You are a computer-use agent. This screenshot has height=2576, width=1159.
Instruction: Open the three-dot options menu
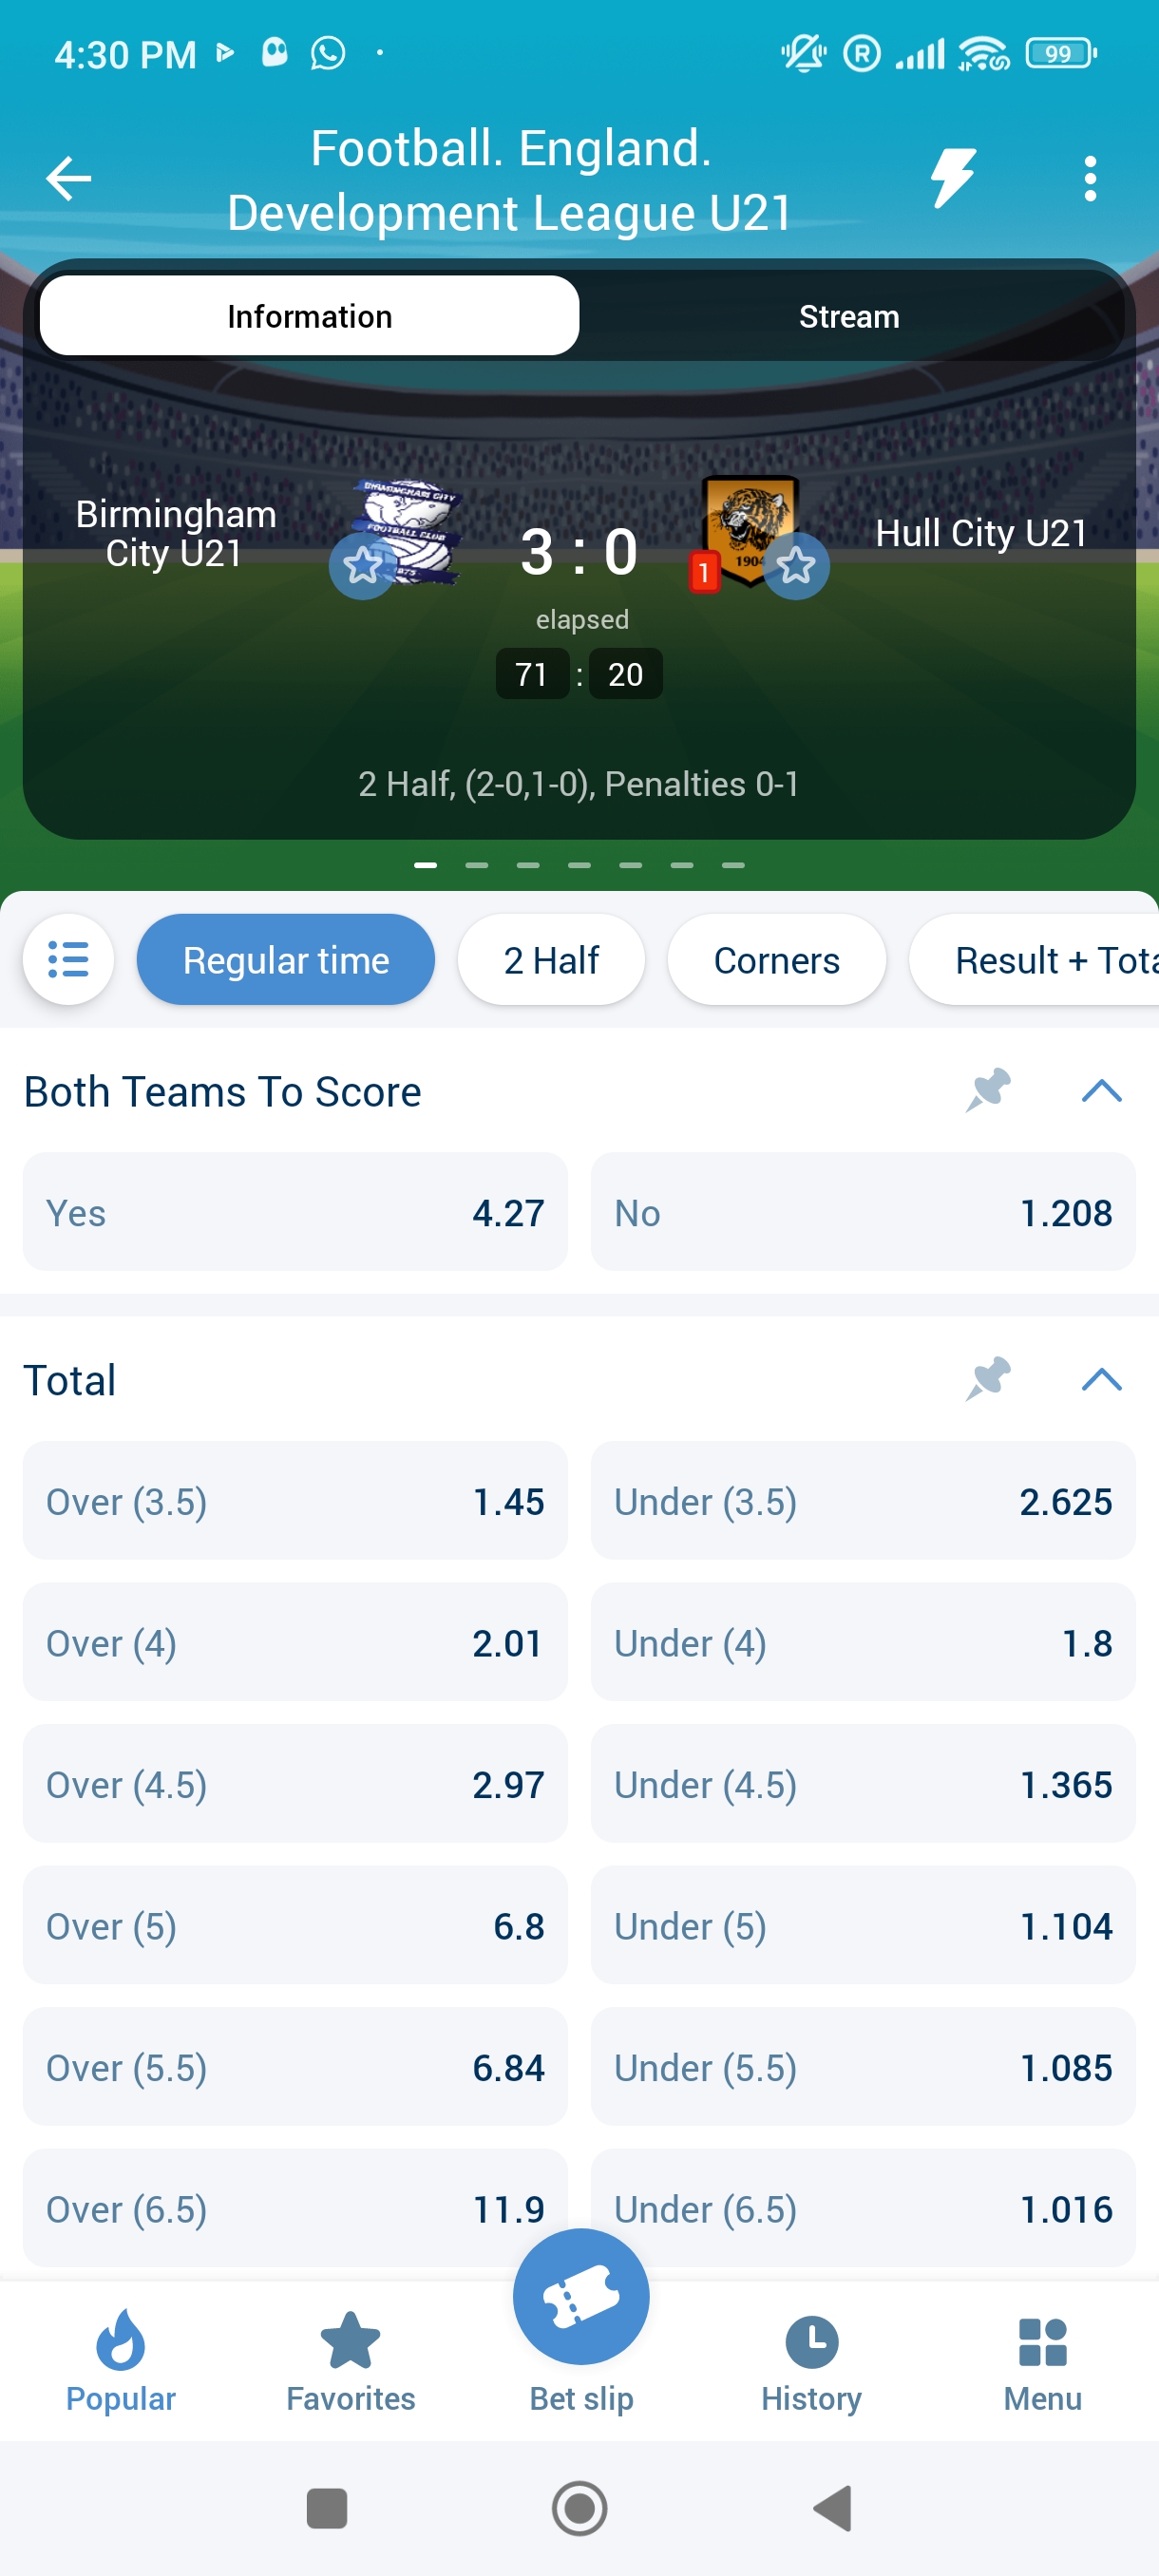click(1089, 179)
